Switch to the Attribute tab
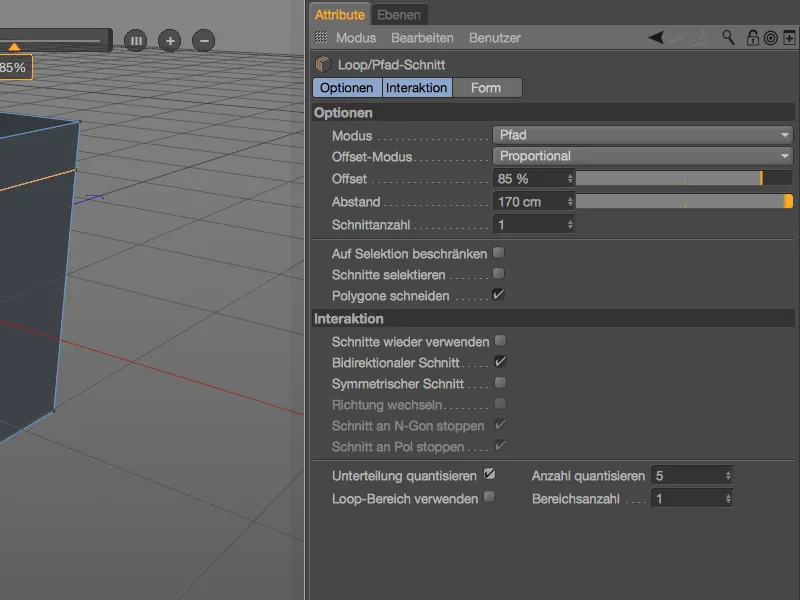This screenshot has height=600, width=800. click(x=339, y=15)
